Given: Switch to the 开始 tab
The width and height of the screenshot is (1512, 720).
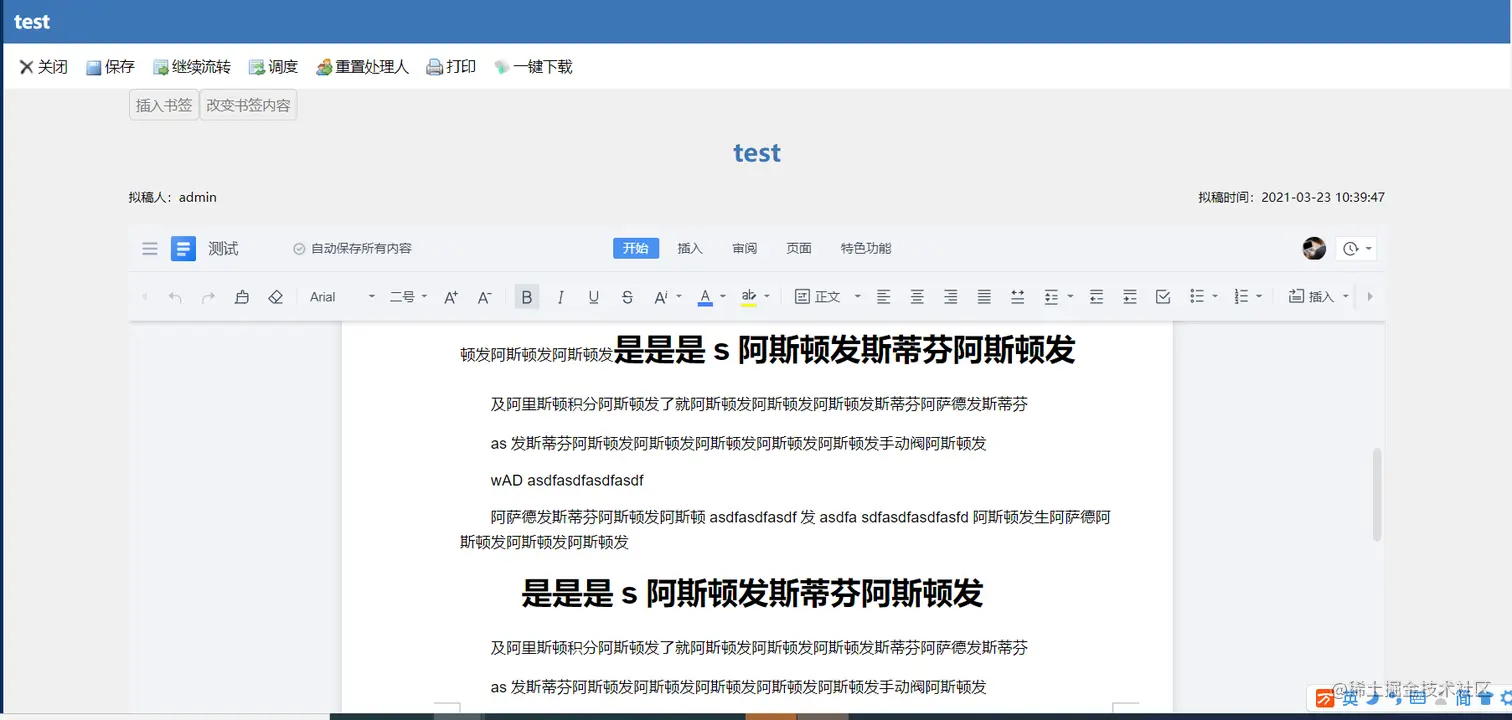Looking at the screenshot, I should click(x=636, y=248).
